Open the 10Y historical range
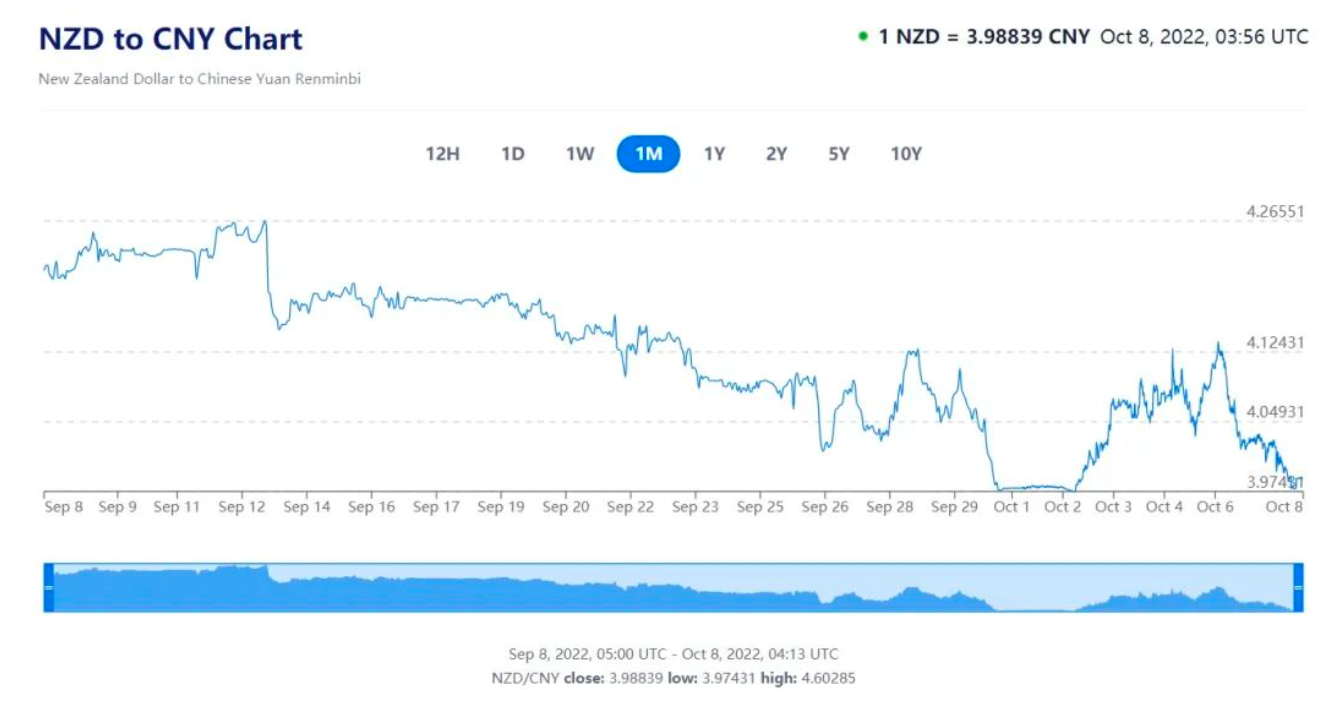This screenshot has width=1332, height=702. click(906, 154)
